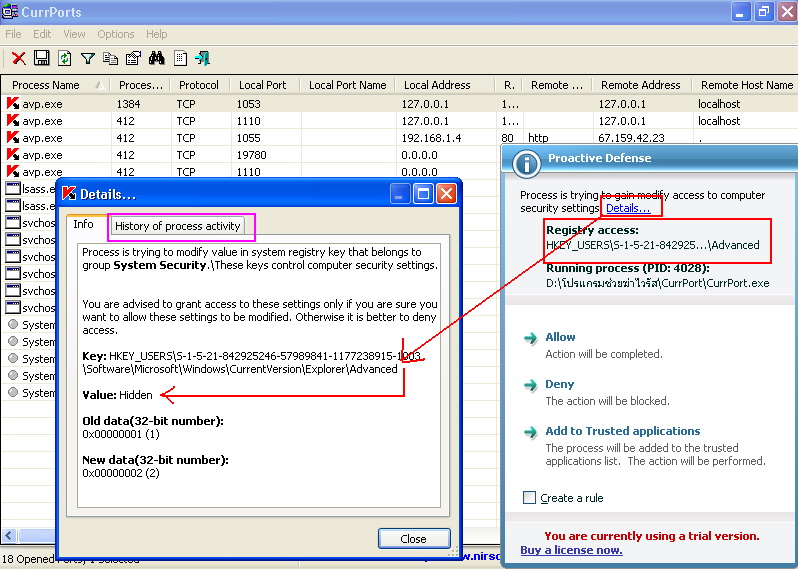
Task: Sort by Process ID column header
Action: [140, 85]
